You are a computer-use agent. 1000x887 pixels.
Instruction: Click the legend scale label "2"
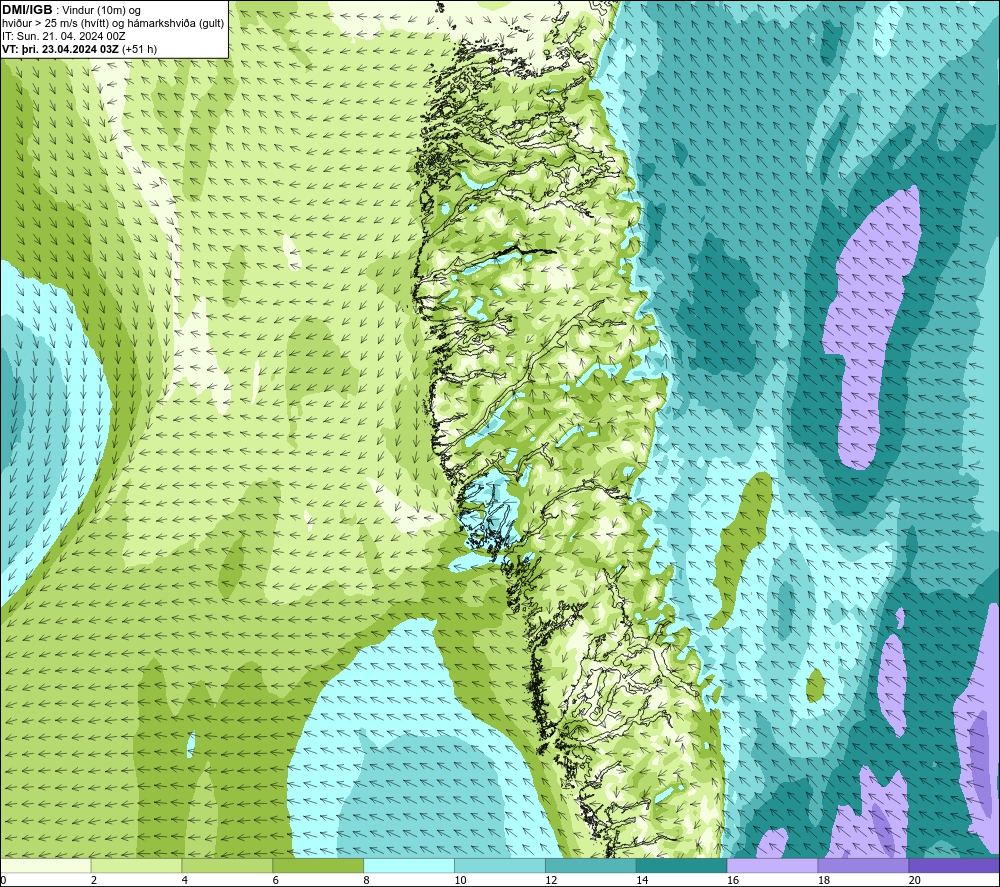[x=94, y=880]
